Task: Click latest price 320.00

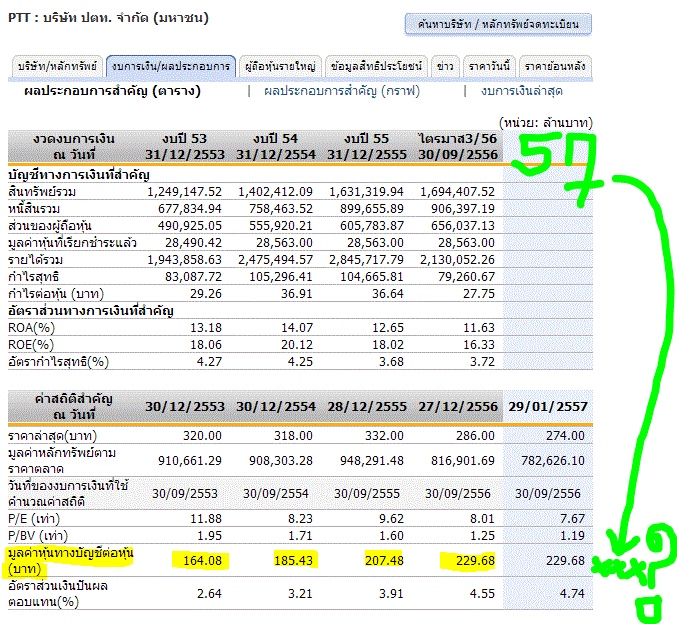Action: coord(202,436)
